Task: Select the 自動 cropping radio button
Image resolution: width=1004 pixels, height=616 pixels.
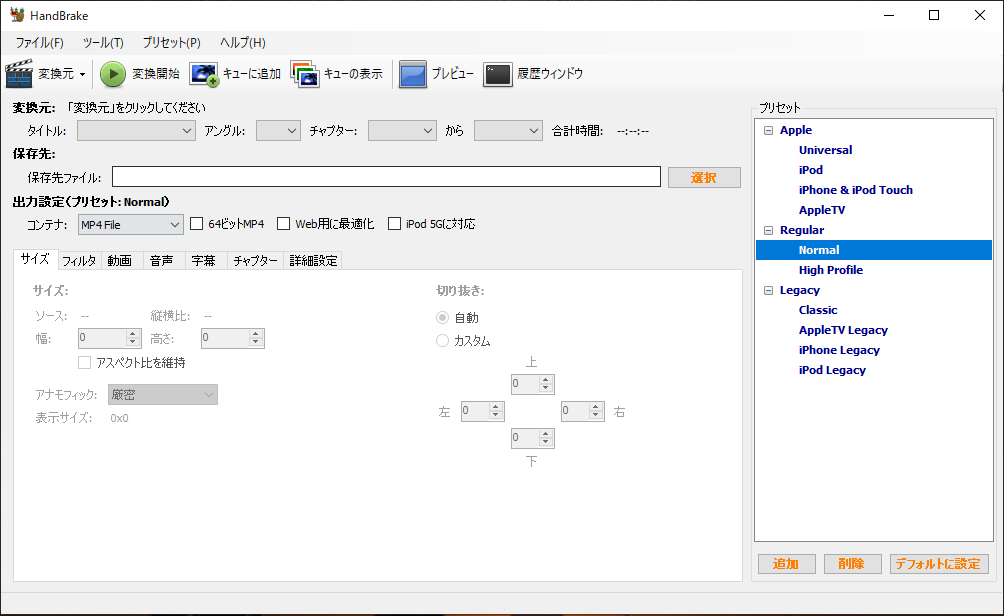Action: click(442, 318)
